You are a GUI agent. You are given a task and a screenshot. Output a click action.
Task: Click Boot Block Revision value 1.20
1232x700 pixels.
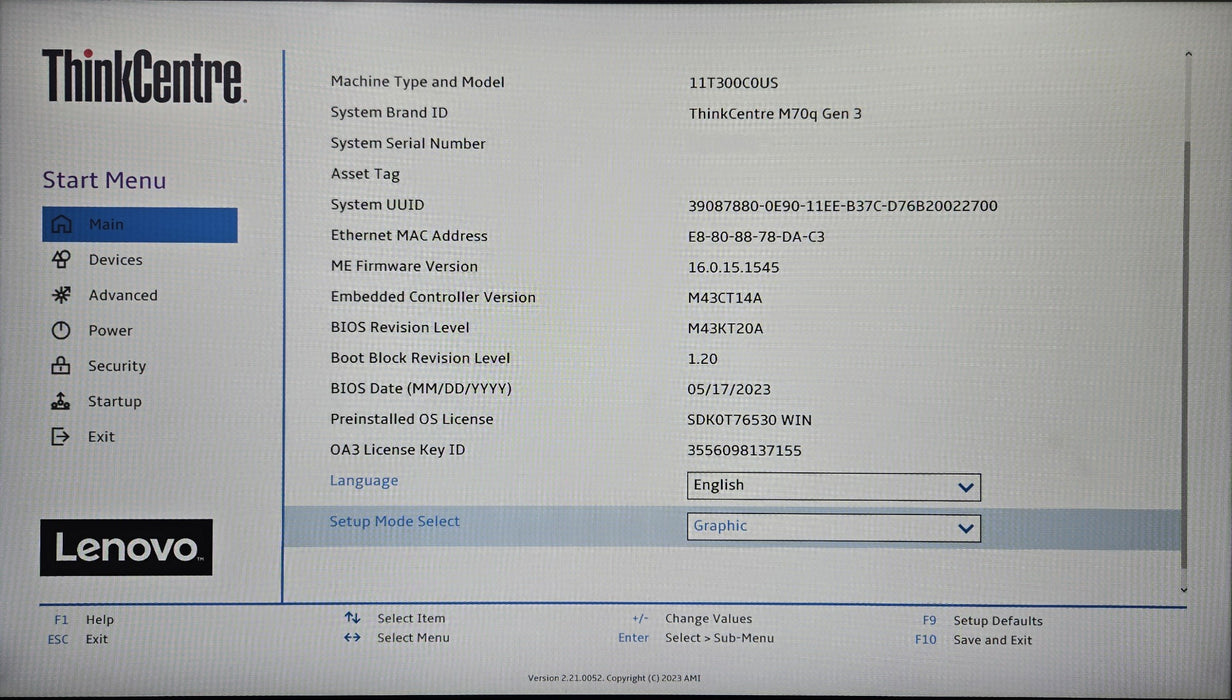coord(702,359)
